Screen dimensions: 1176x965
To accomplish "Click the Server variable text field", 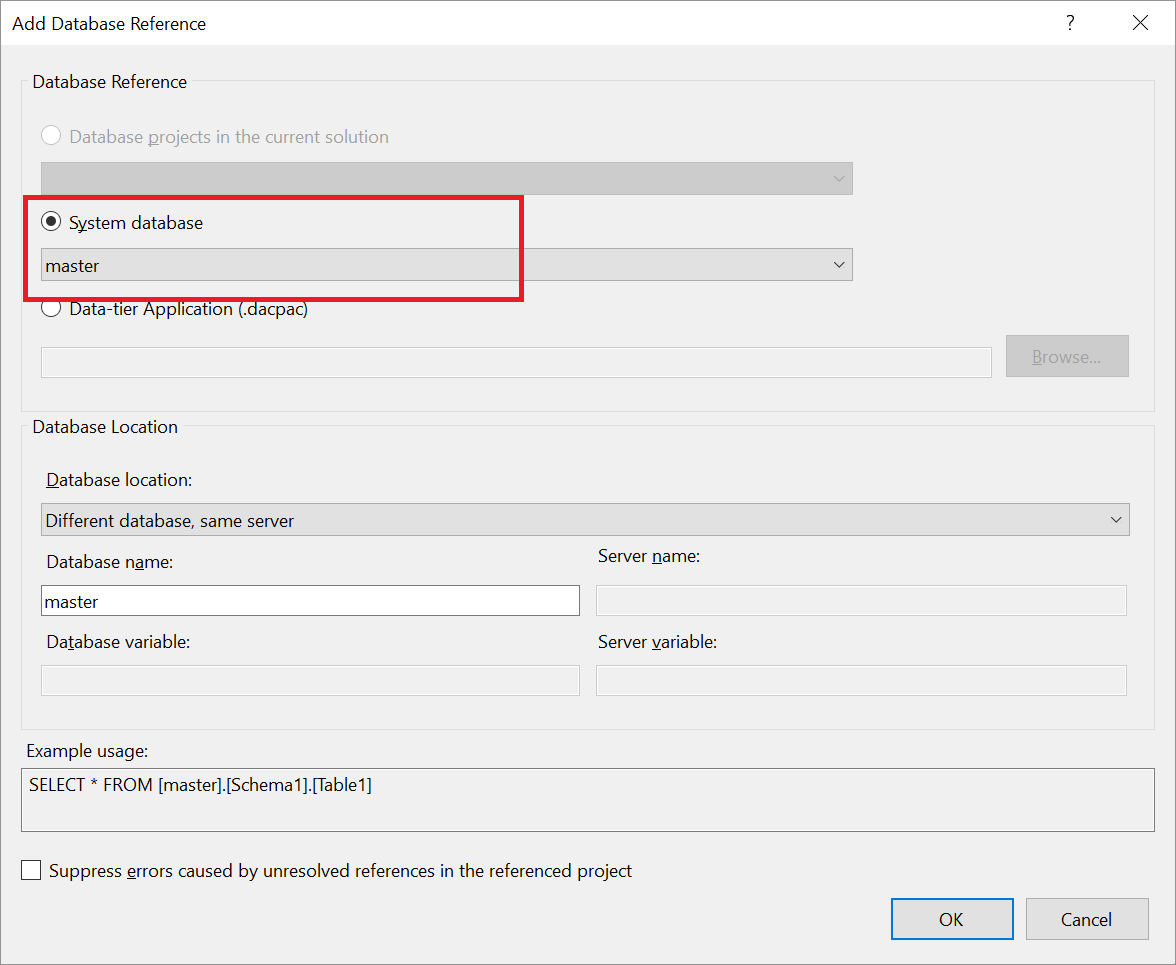I will pyautogui.click(x=861, y=681).
